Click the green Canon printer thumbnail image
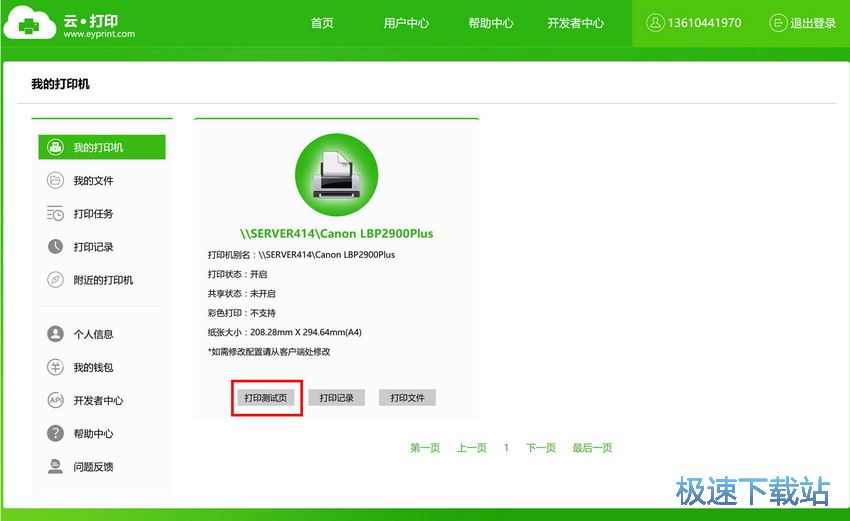Screen dimensions: 850x521 (336, 176)
